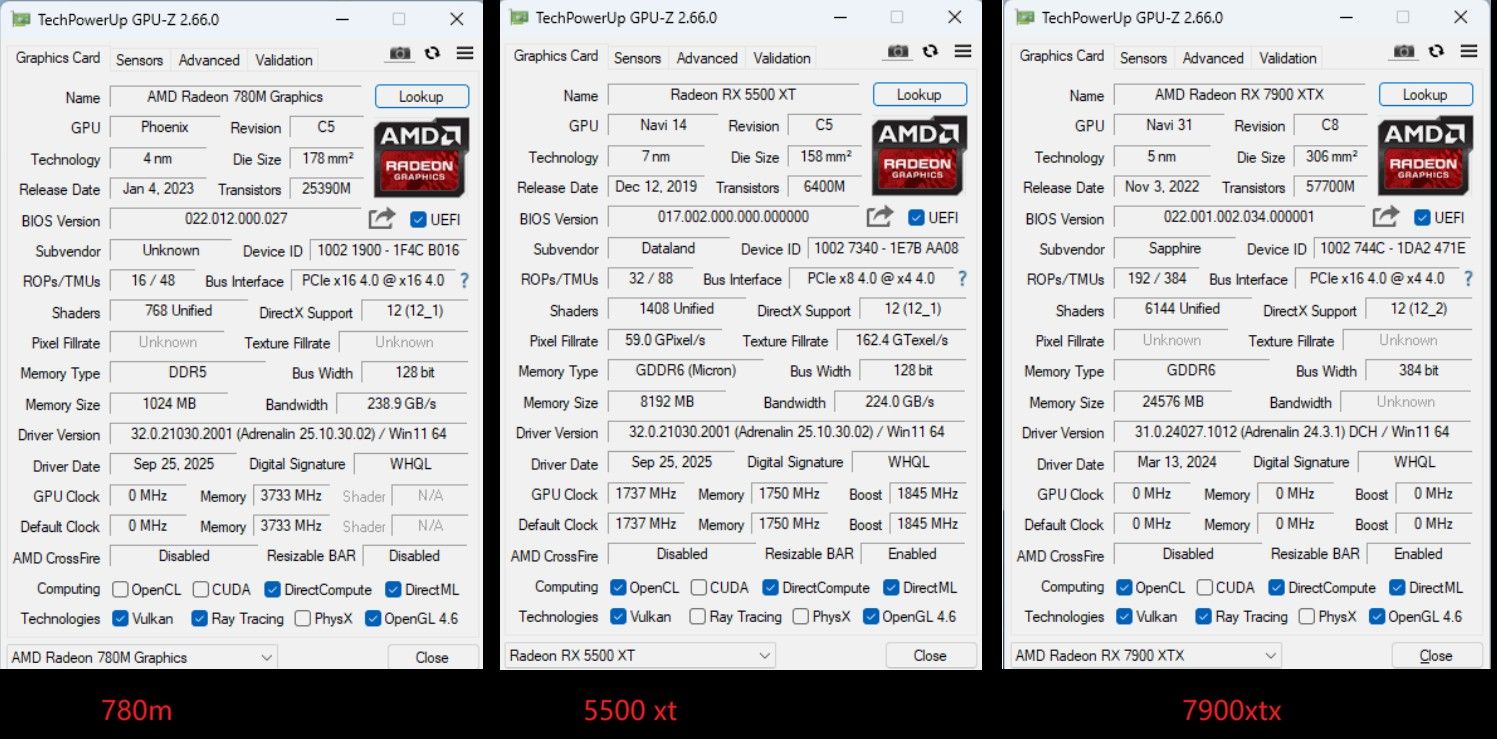Click the Subvendor field showing Sapphire
Image resolution: width=1497 pixels, height=739 pixels.
[x=1176, y=248]
